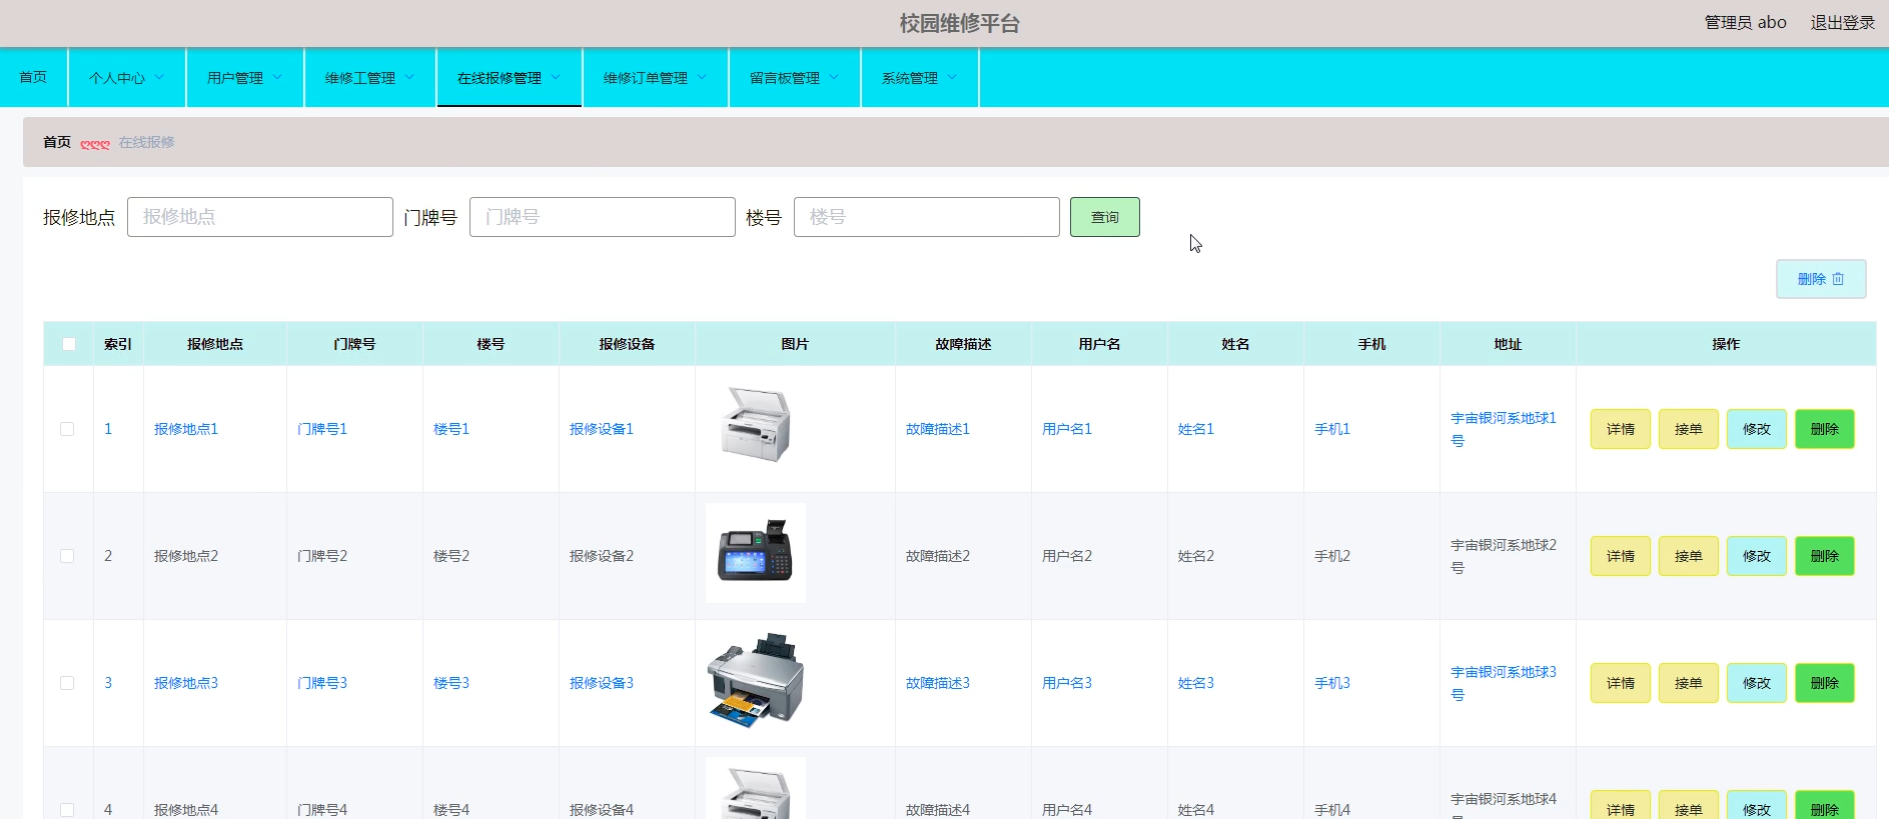The height and width of the screenshot is (819, 1889).
Task: Click 接单 button for row 3
Action: click(x=1688, y=683)
